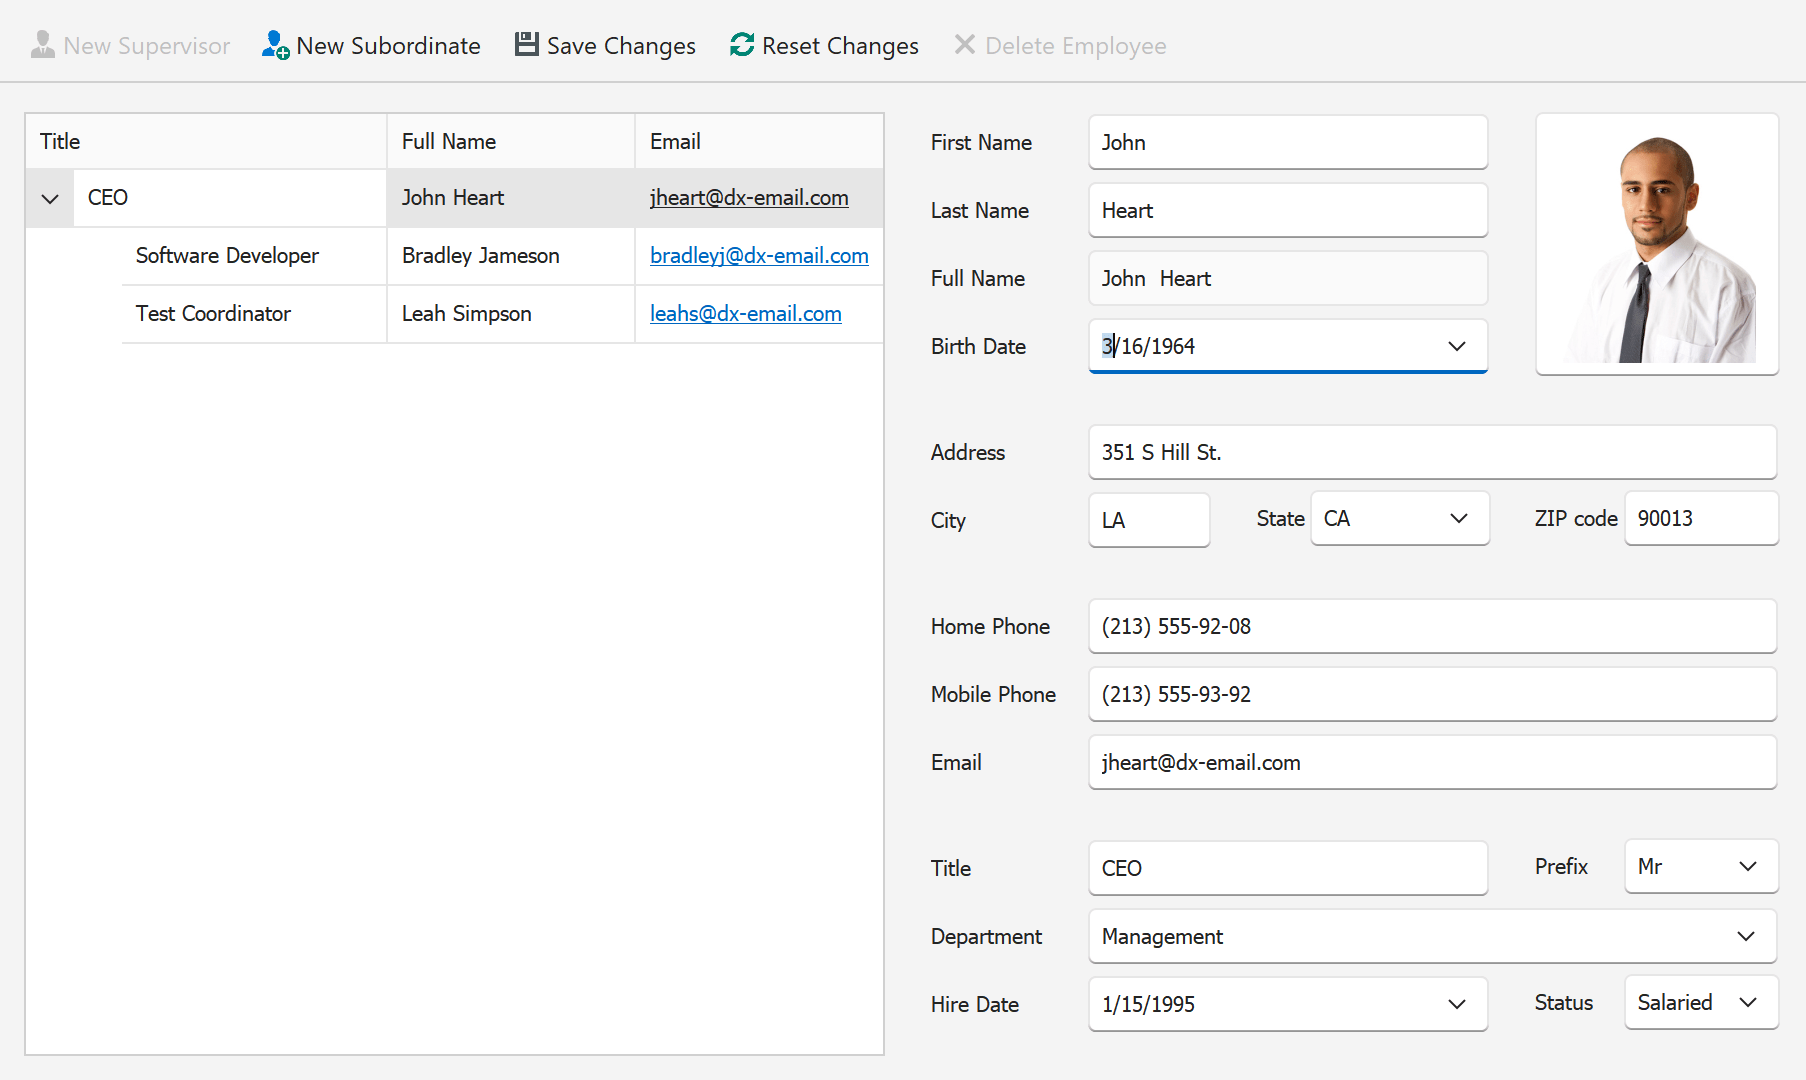Open the bradleyj@dx-email.com link
The height and width of the screenshot is (1080, 1806).
759,256
